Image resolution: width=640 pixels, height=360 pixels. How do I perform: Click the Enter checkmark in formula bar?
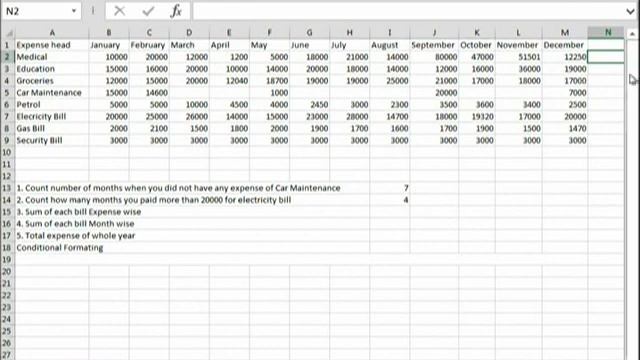[148, 11]
